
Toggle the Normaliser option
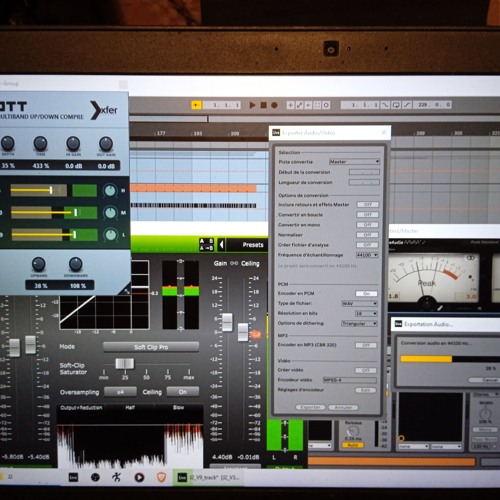point(367,235)
